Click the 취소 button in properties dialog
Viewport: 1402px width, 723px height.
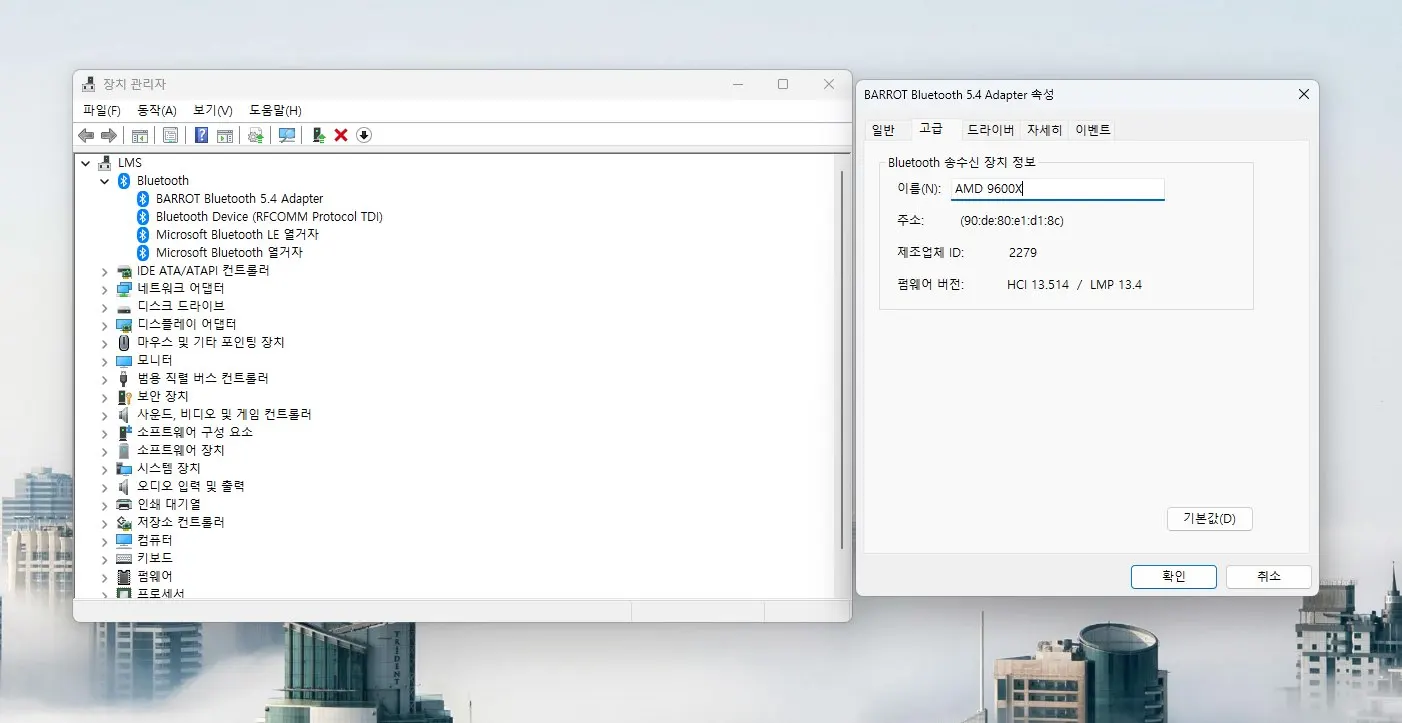(1269, 577)
